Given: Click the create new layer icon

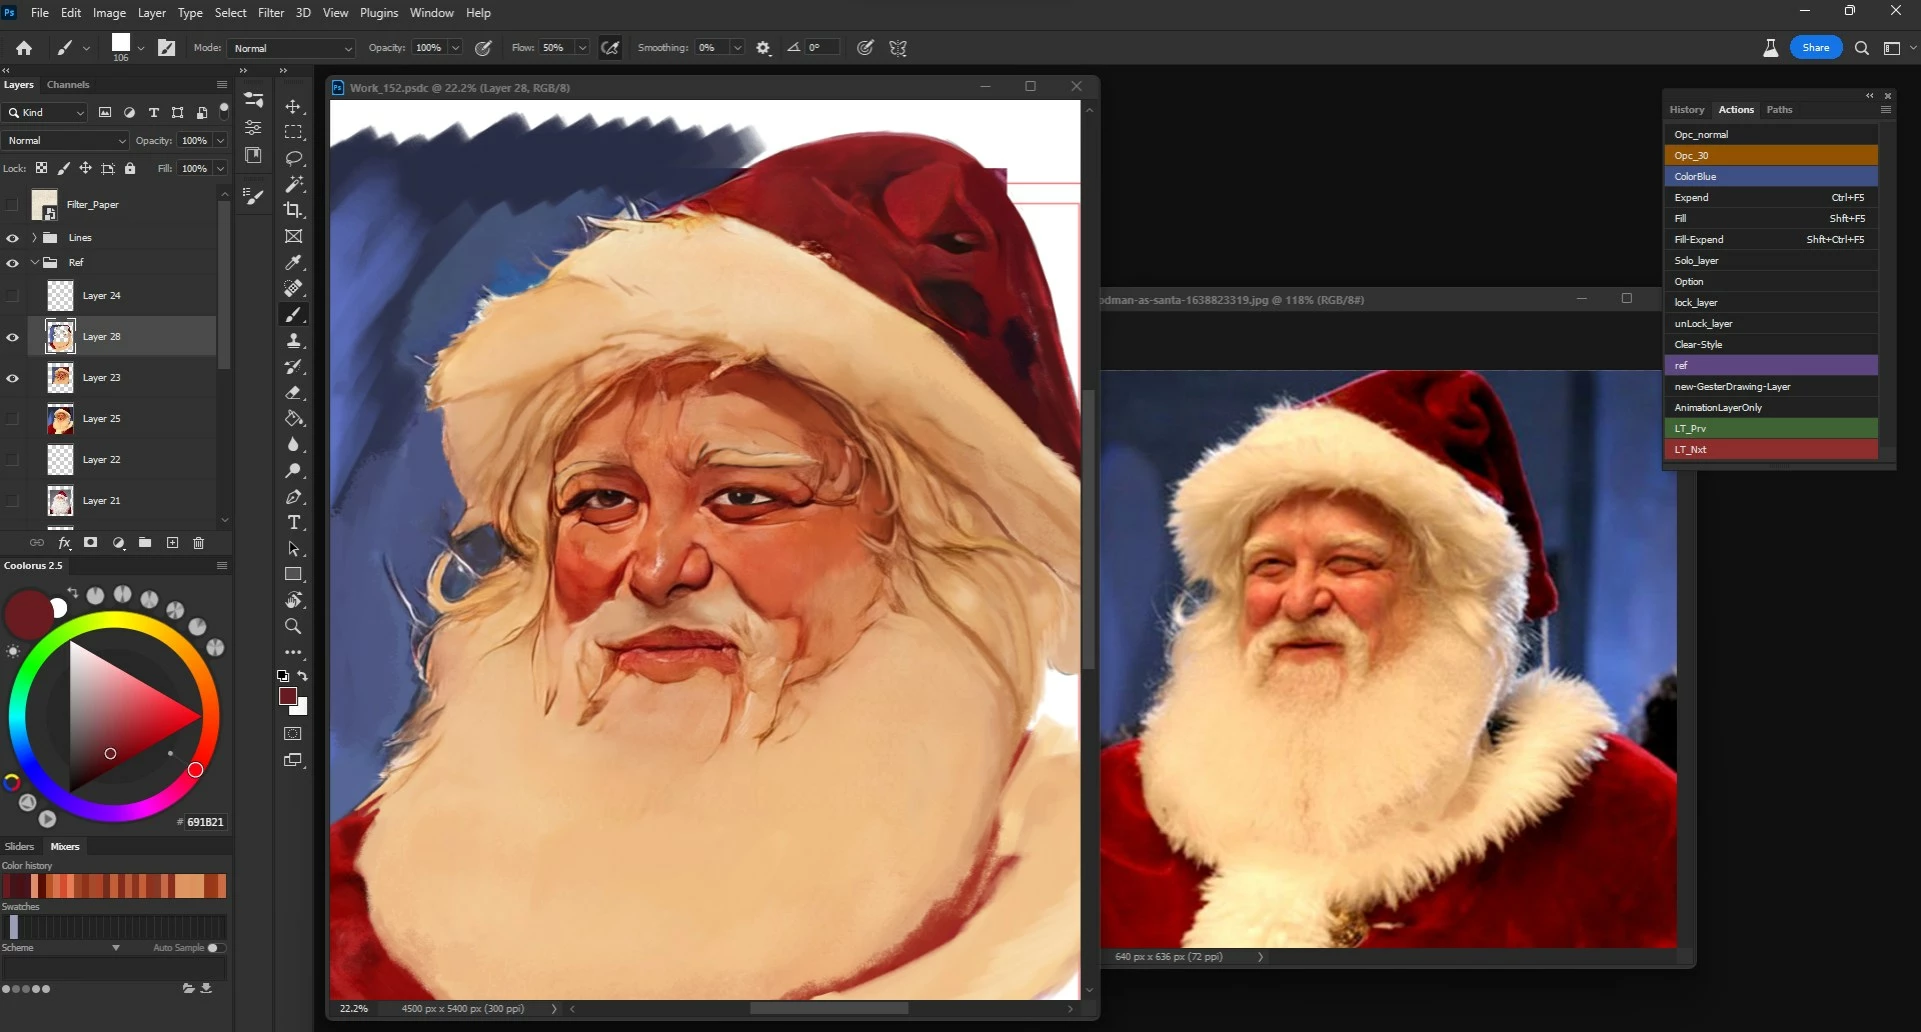Looking at the screenshot, I should [x=172, y=543].
